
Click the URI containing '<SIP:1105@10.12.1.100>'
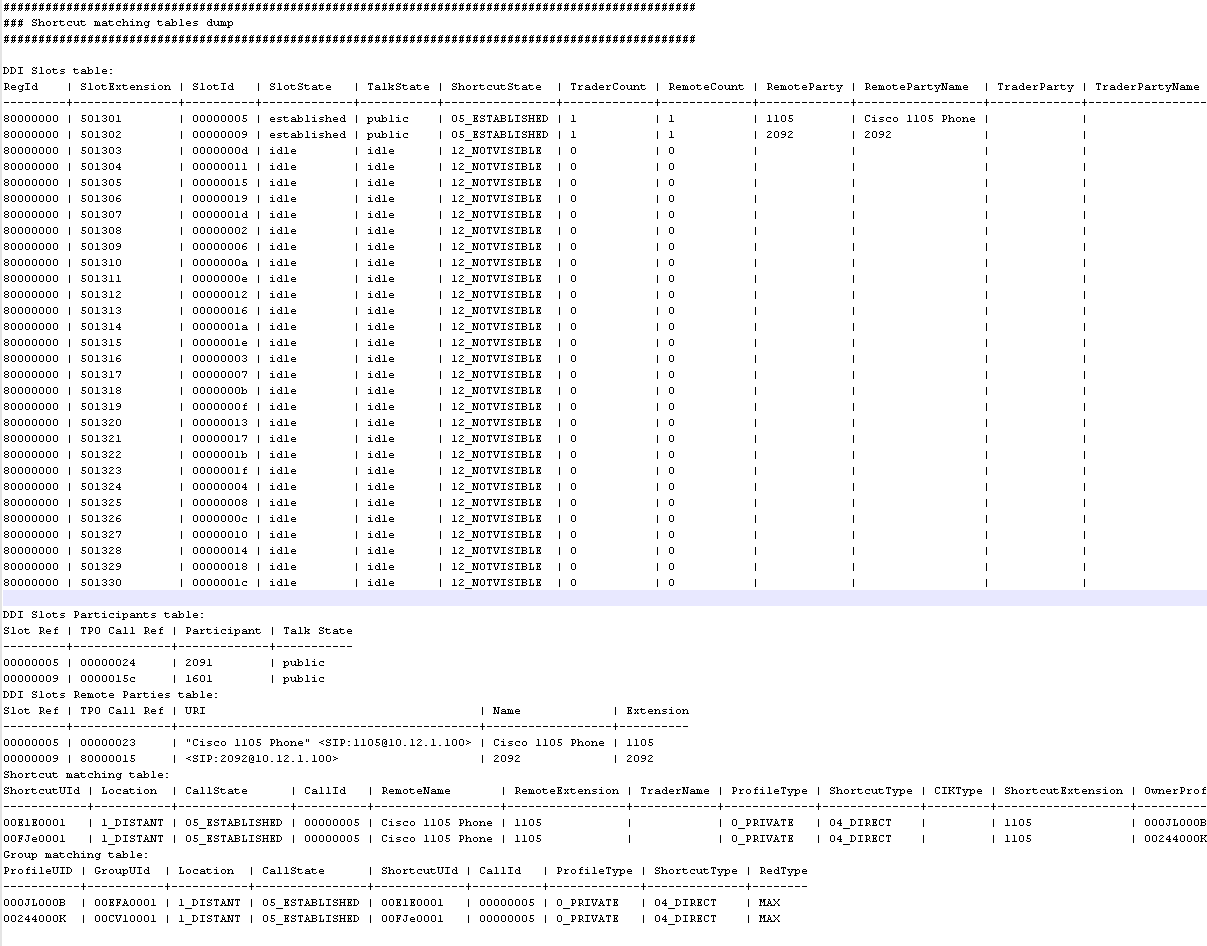328,743
